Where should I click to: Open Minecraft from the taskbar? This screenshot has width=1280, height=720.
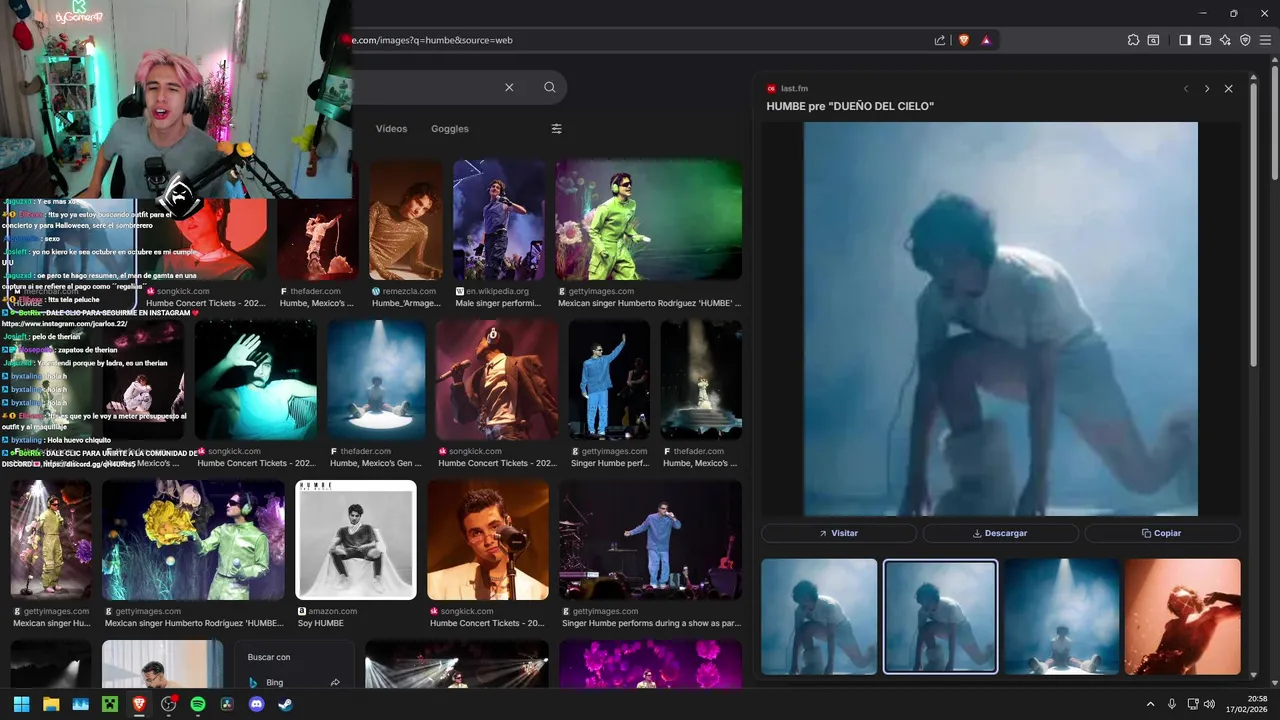110,704
